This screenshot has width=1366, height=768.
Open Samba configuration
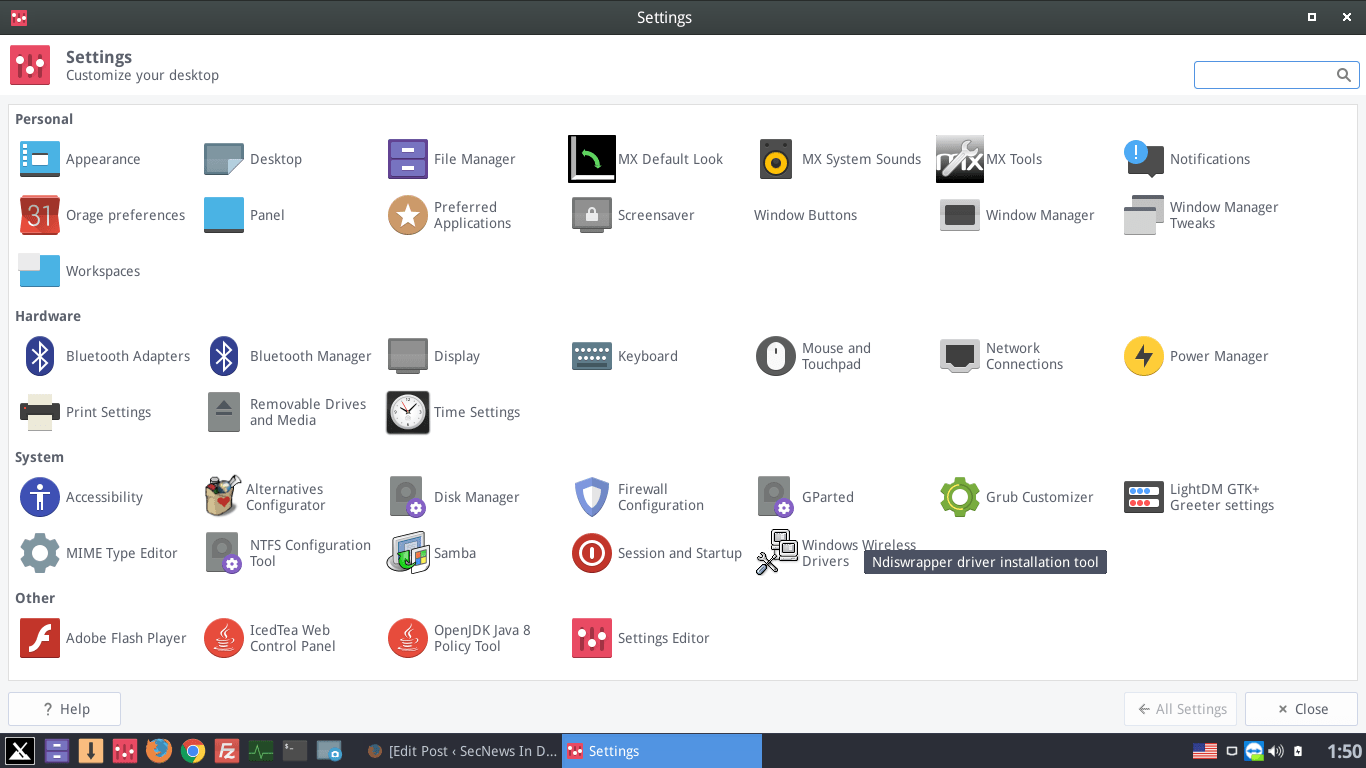[408, 553]
